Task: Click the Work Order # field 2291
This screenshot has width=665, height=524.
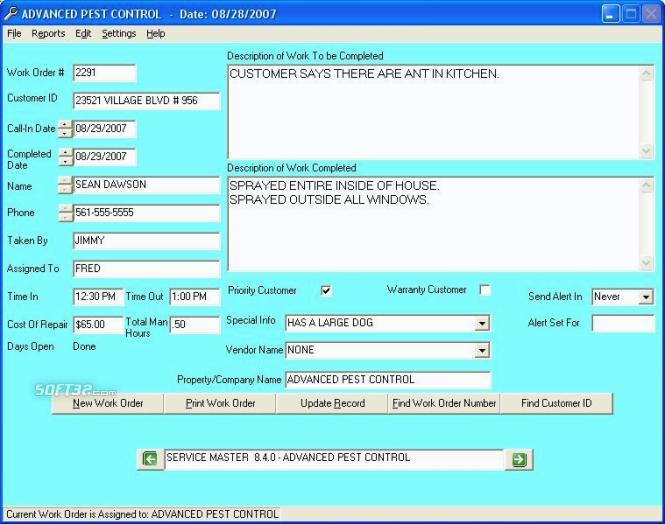Action: (104, 73)
